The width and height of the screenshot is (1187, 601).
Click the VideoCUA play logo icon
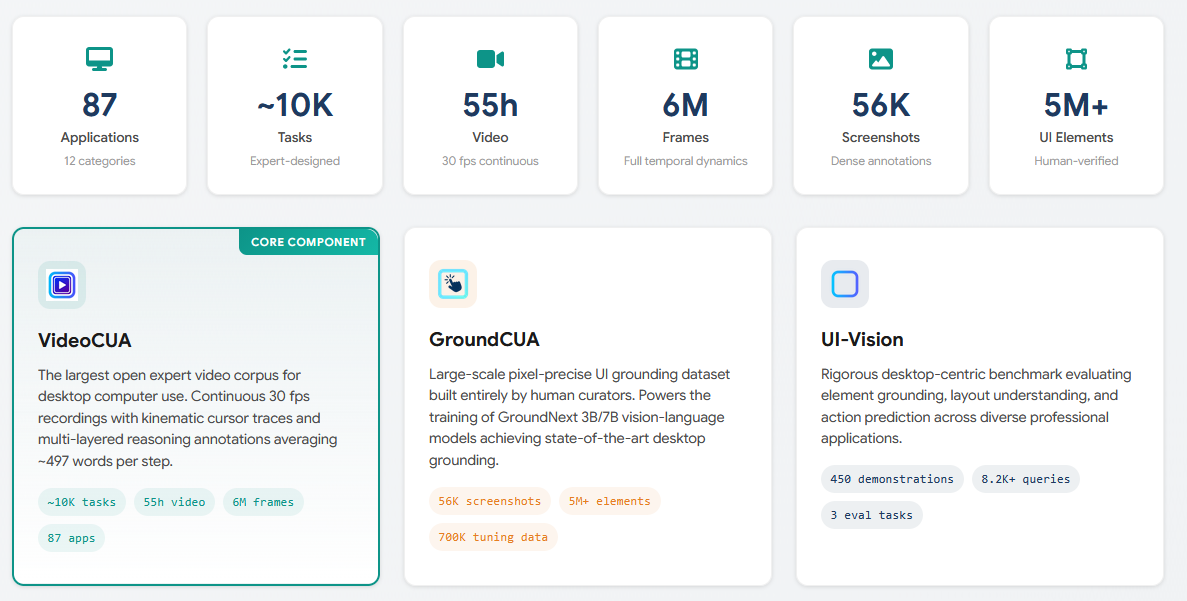tap(62, 285)
